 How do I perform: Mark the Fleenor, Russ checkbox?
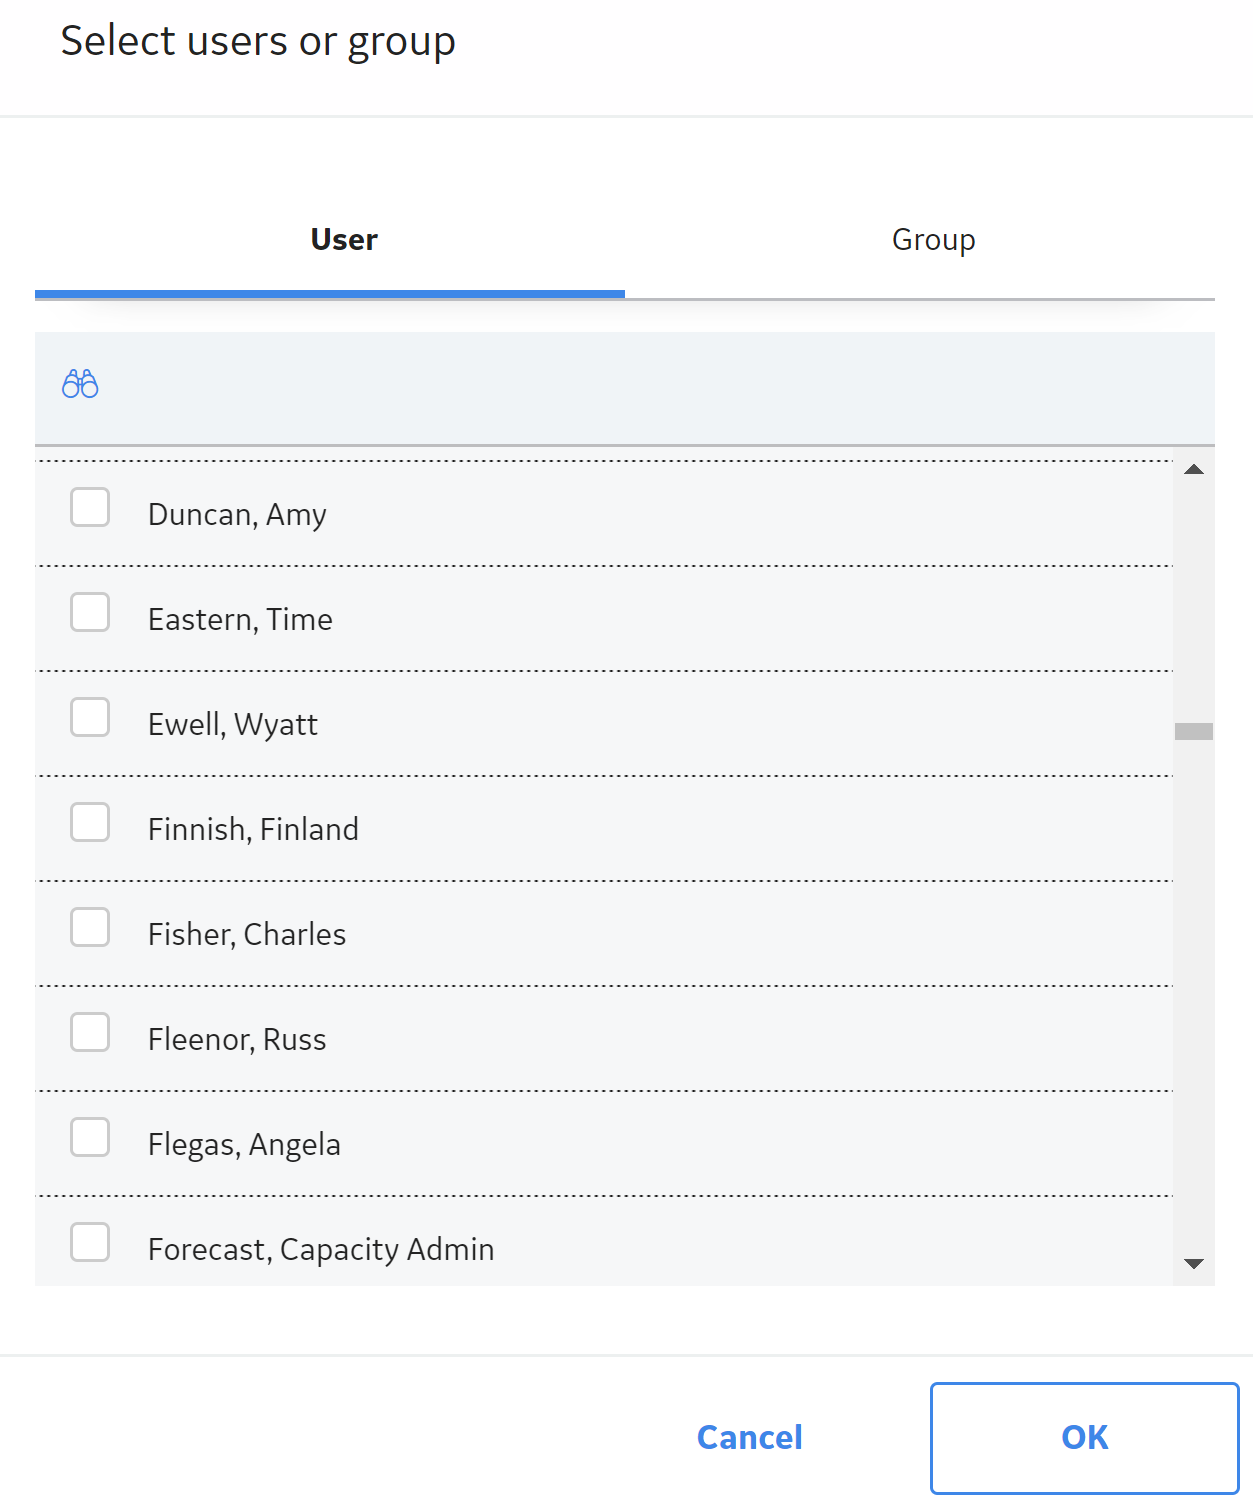(90, 1032)
